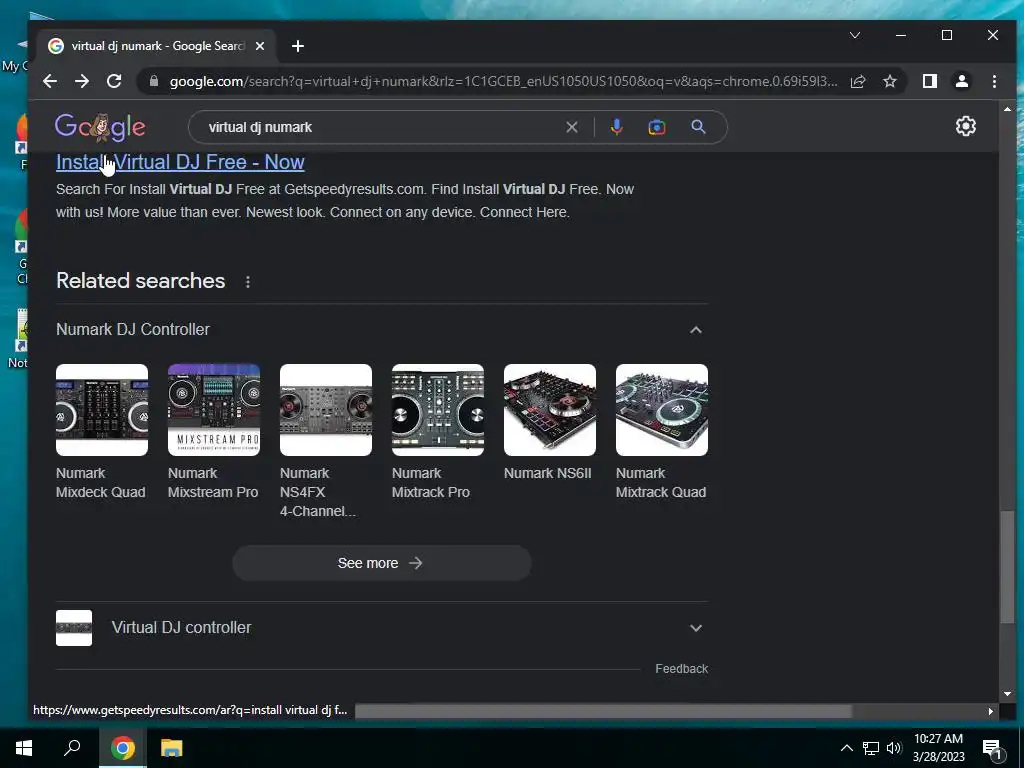
Task: Collapse the Numark DJ Controller section
Action: tap(696, 330)
